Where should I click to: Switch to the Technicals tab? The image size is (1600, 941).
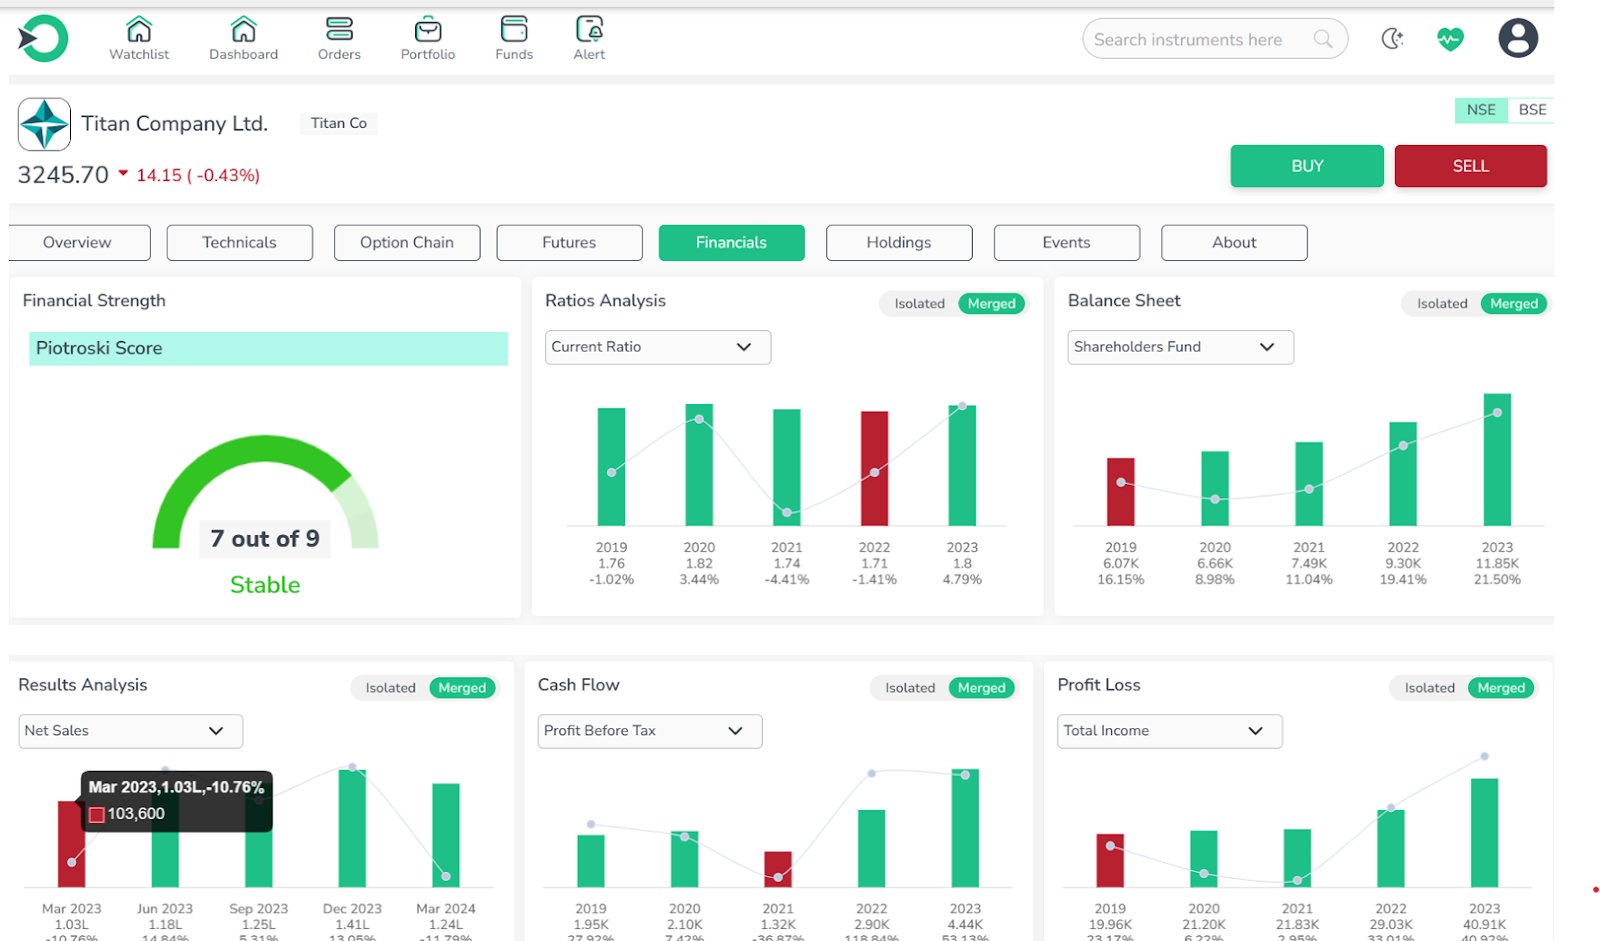point(239,243)
